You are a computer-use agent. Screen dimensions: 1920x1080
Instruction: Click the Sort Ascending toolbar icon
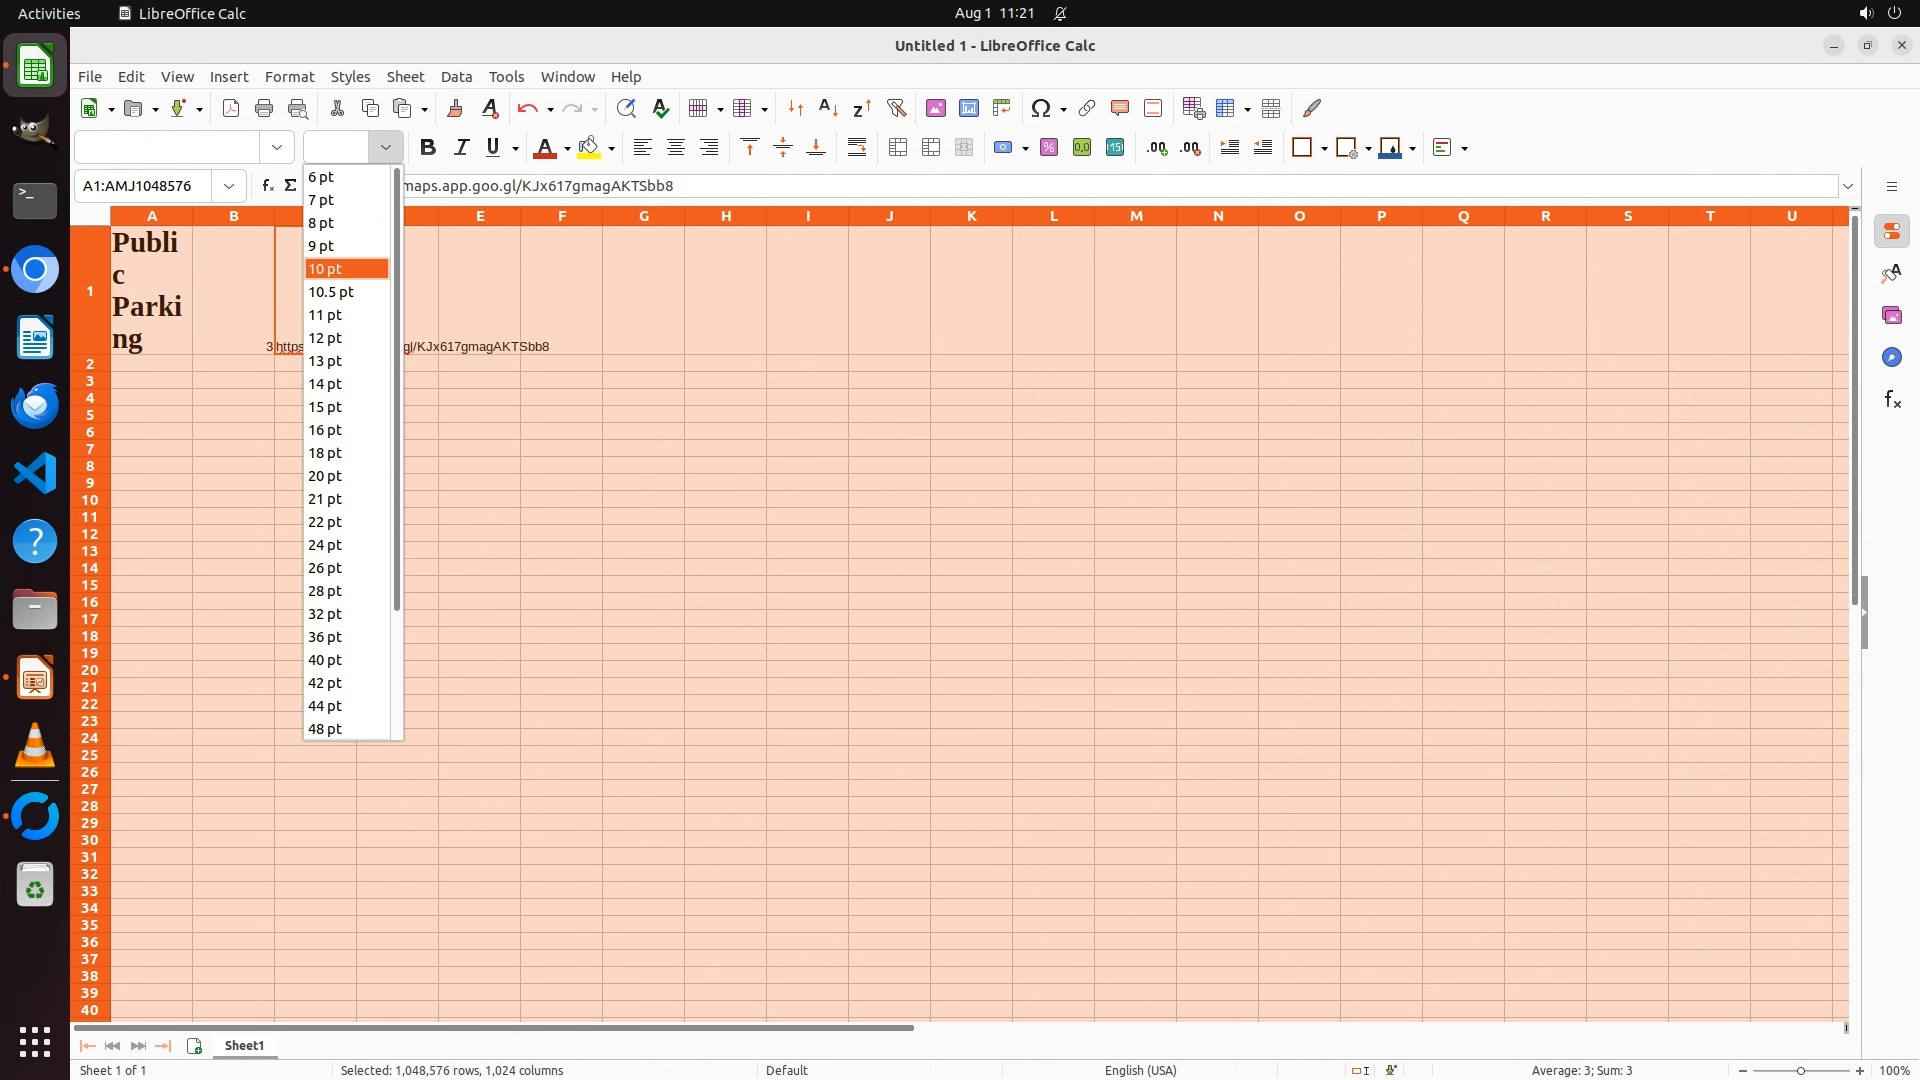pyautogui.click(x=828, y=108)
